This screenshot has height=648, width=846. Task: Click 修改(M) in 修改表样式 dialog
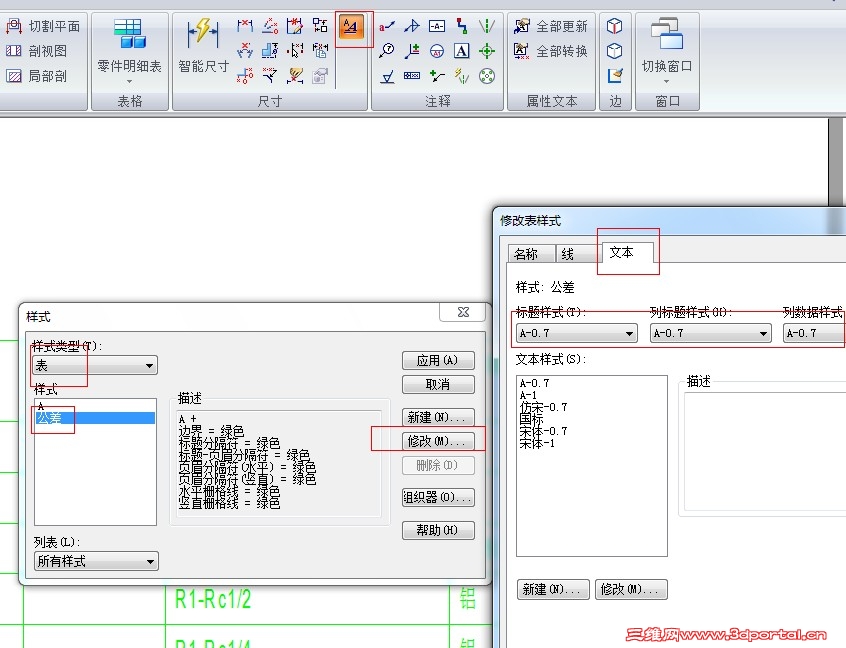pyautogui.click(x=631, y=589)
